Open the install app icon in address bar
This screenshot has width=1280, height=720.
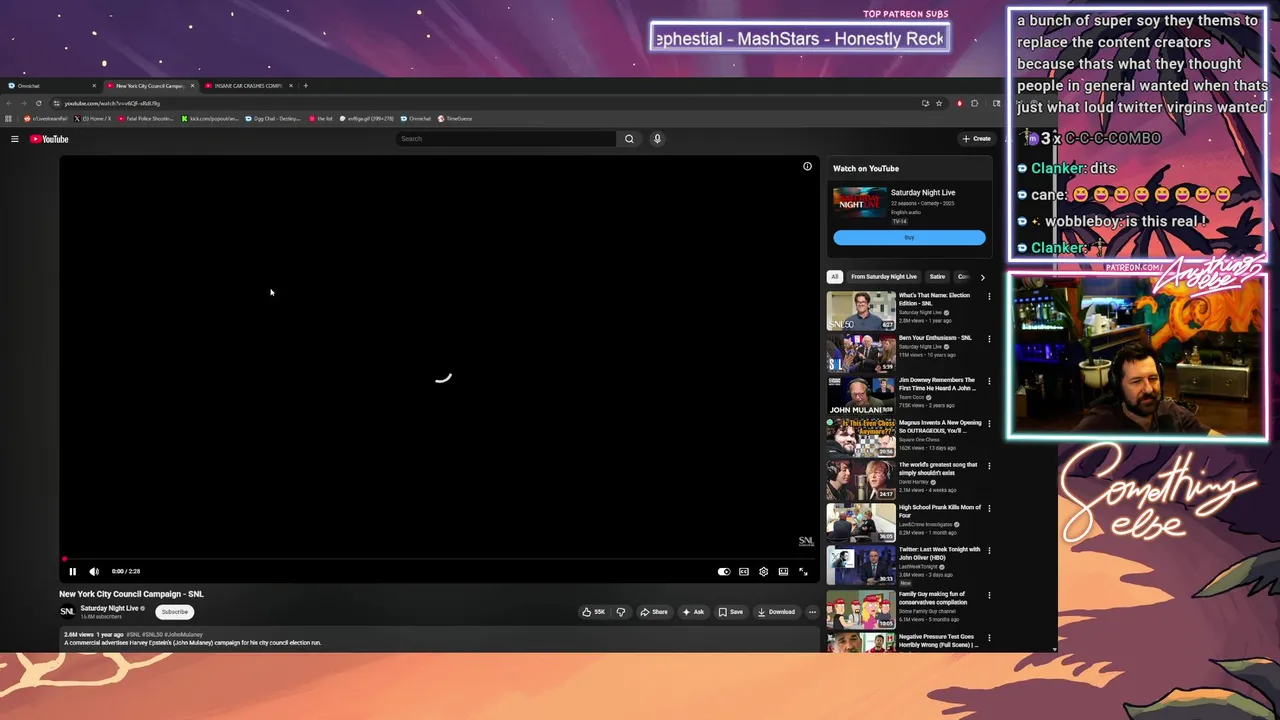(925, 103)
